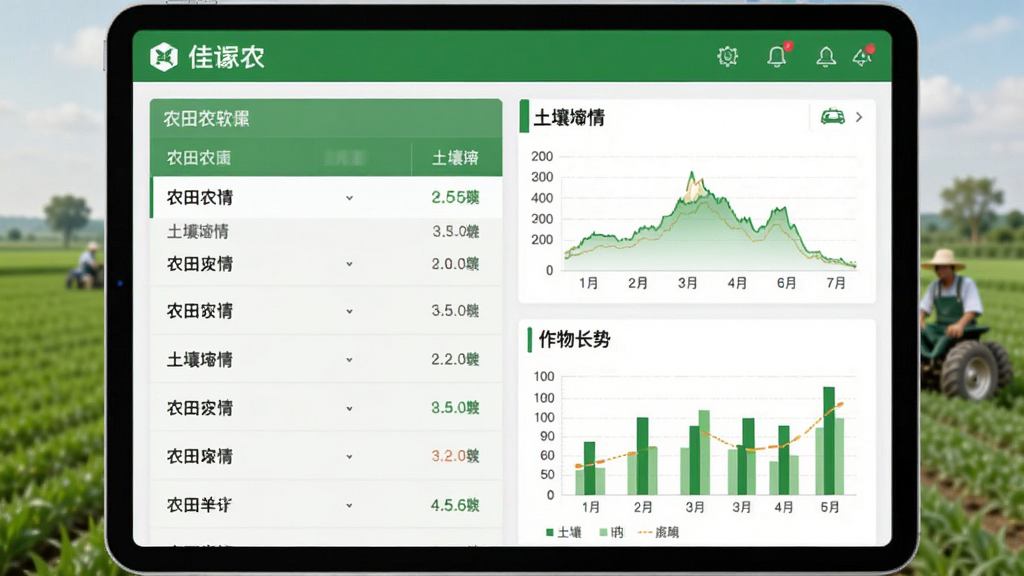Click the first table column header '农田农'

click(199, 157)
